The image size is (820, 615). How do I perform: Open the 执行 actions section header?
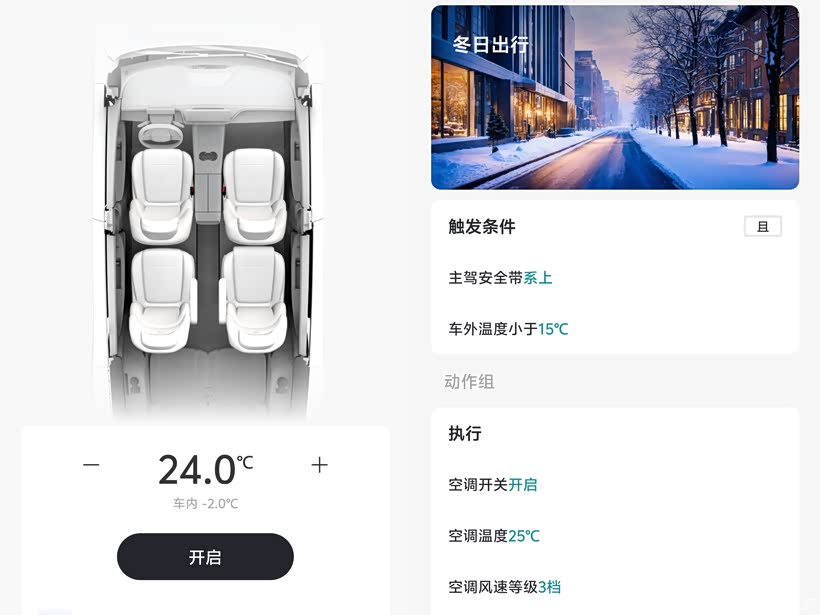pyautogui.click(x=464, y=433)
